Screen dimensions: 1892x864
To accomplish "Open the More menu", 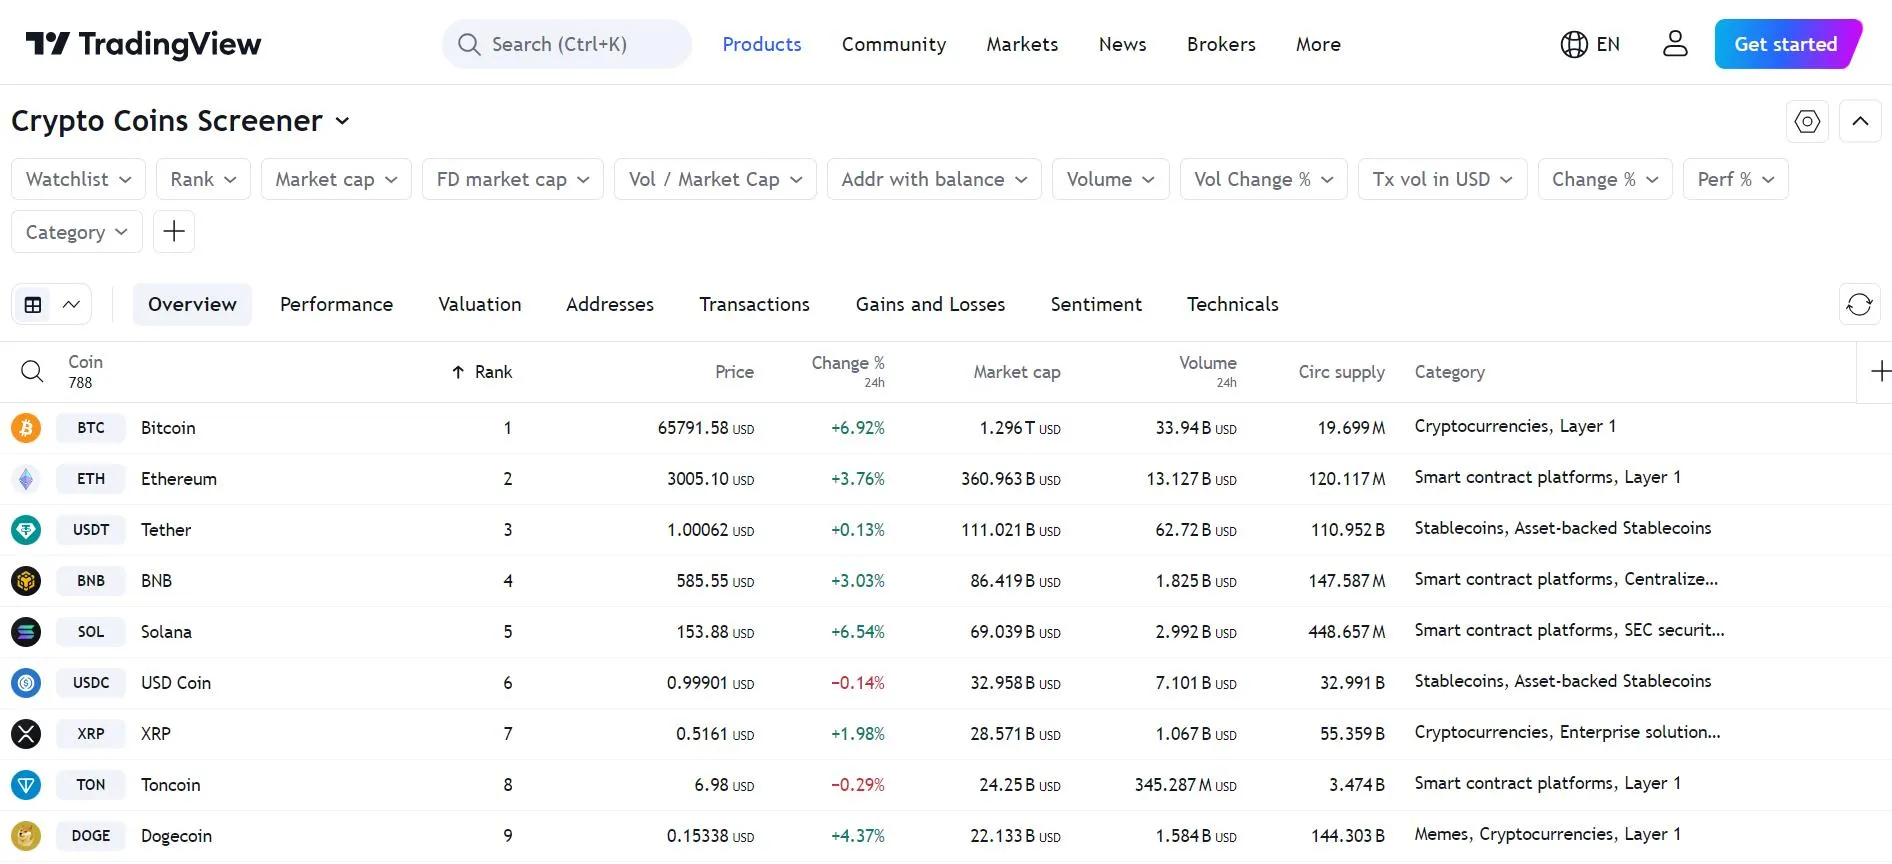I will [1318, 44].
